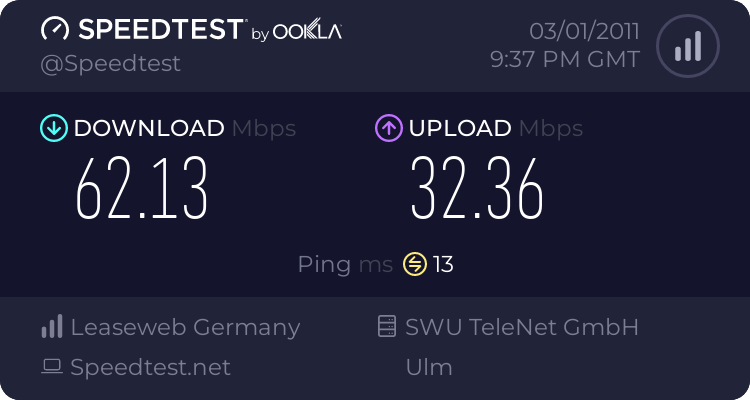Click the Speedtest.net label
The height and width of the screenshot is (400, 750).
150,367
